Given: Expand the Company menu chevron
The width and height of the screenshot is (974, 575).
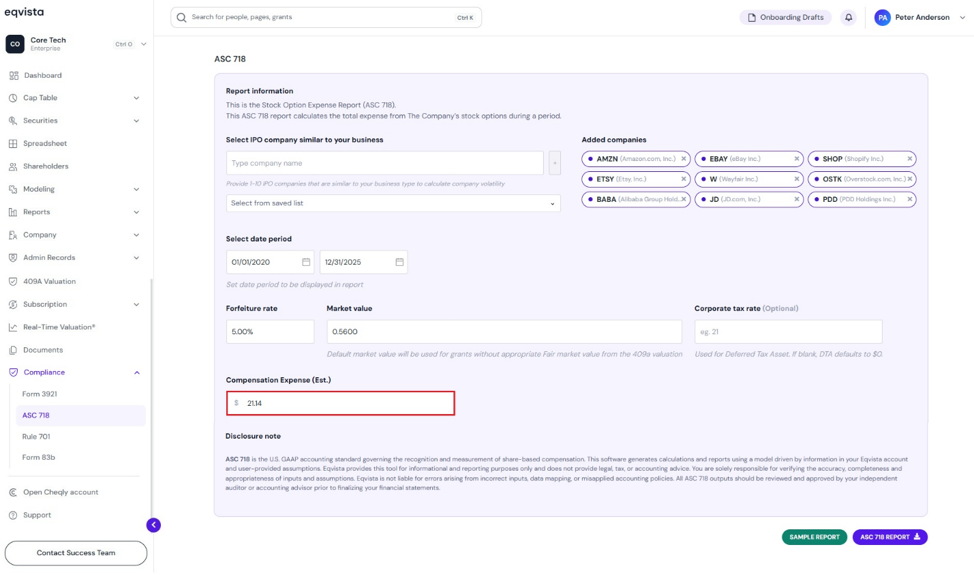Looking at the screenshot, I should coord(136,235).
